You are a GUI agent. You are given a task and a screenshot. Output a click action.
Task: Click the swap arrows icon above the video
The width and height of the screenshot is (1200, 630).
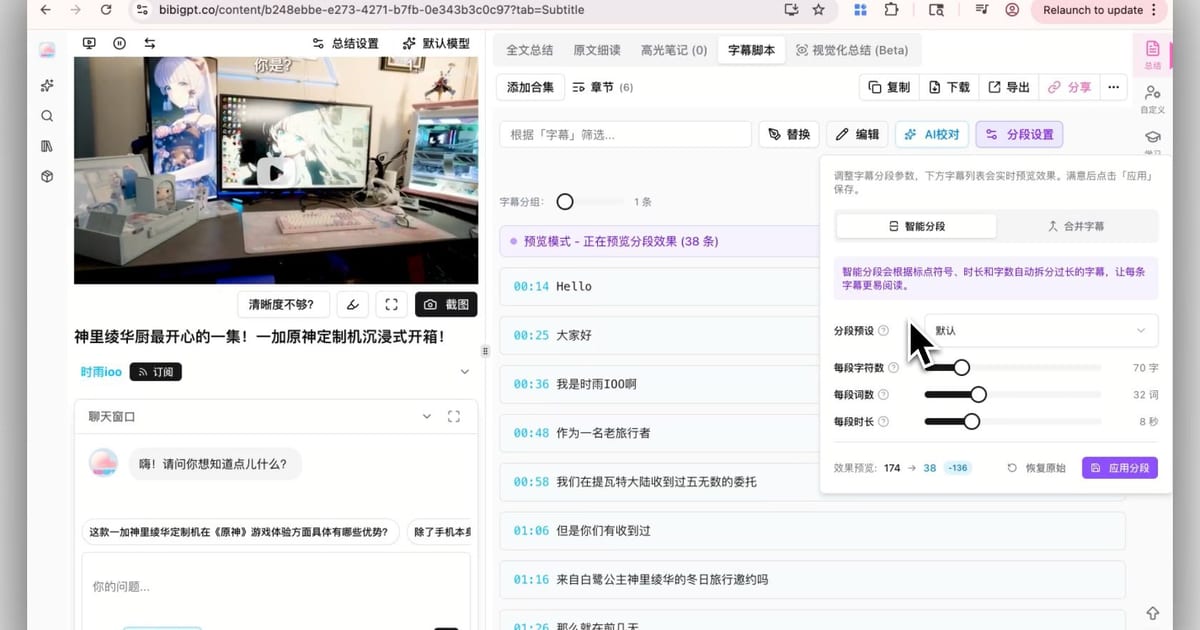pyautogui.click(x=150, y=44)
